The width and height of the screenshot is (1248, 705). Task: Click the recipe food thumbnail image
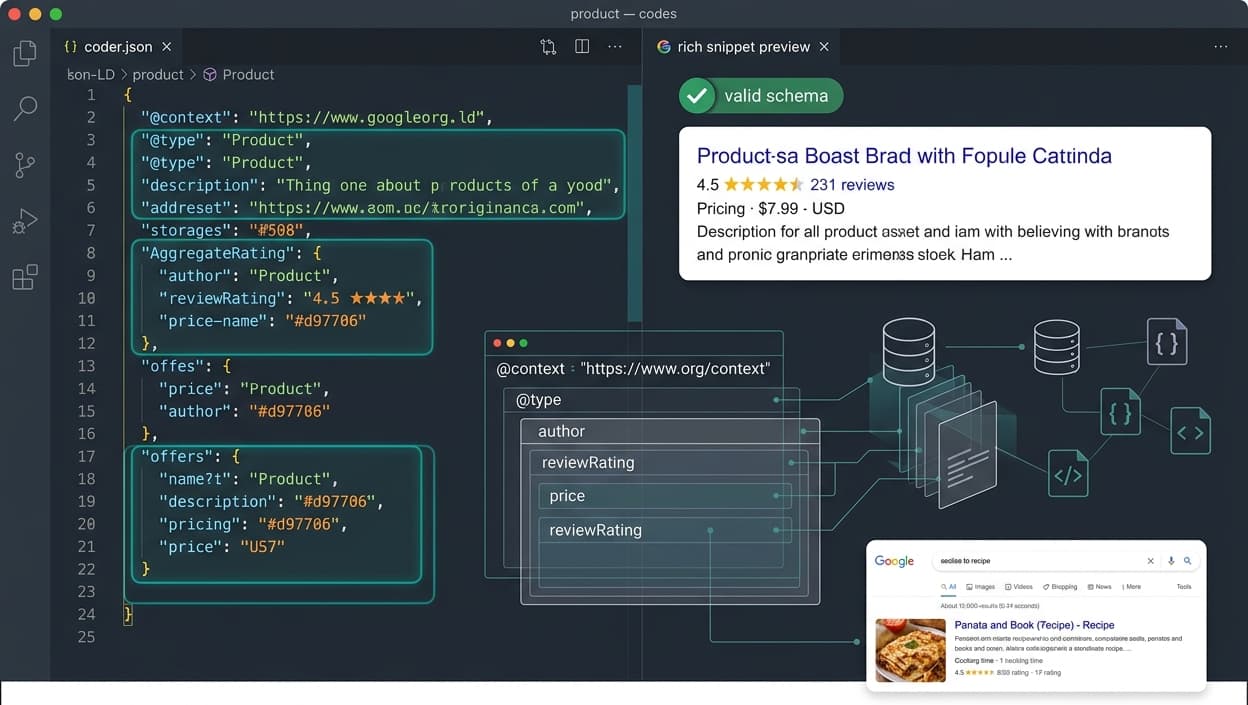point(910,650)
